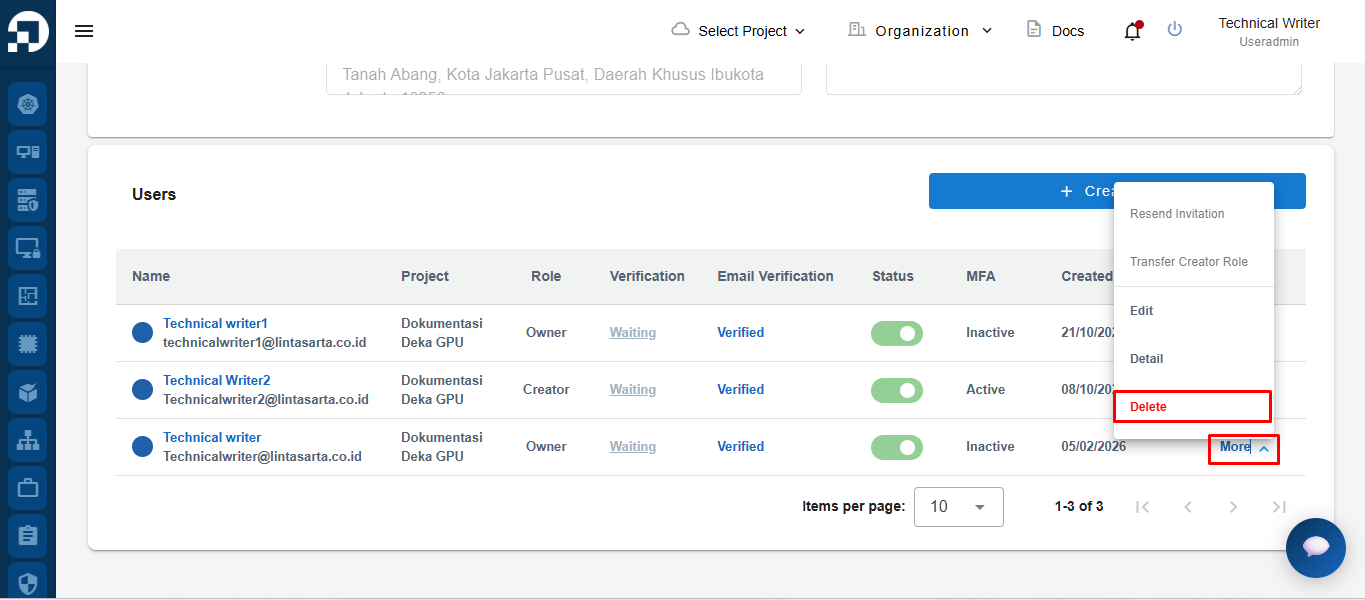Toggle status for Technical writer1
The width and height of the screenshot is (1365, 600).
tap(896, 333)
